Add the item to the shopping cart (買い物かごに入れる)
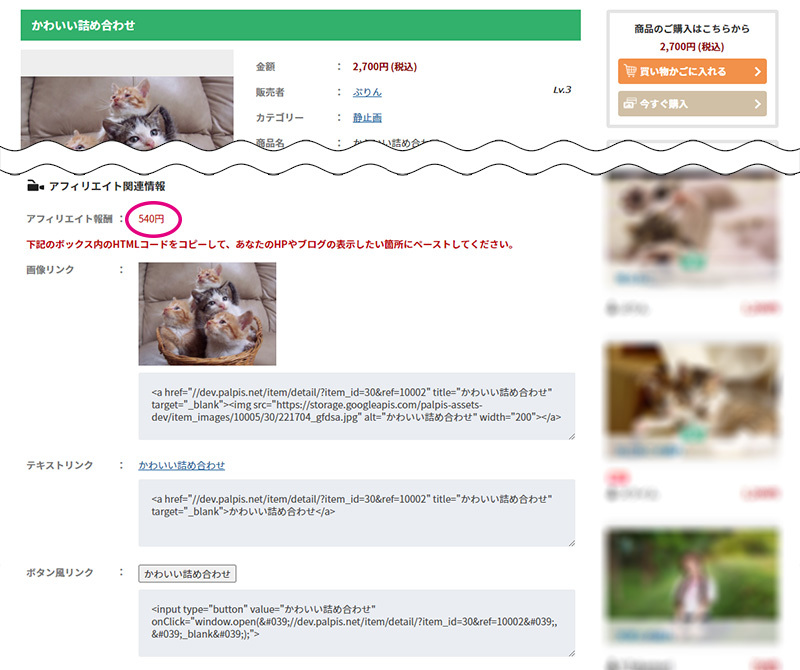Screen dimensions: 800x670 (x=692, y=71)
